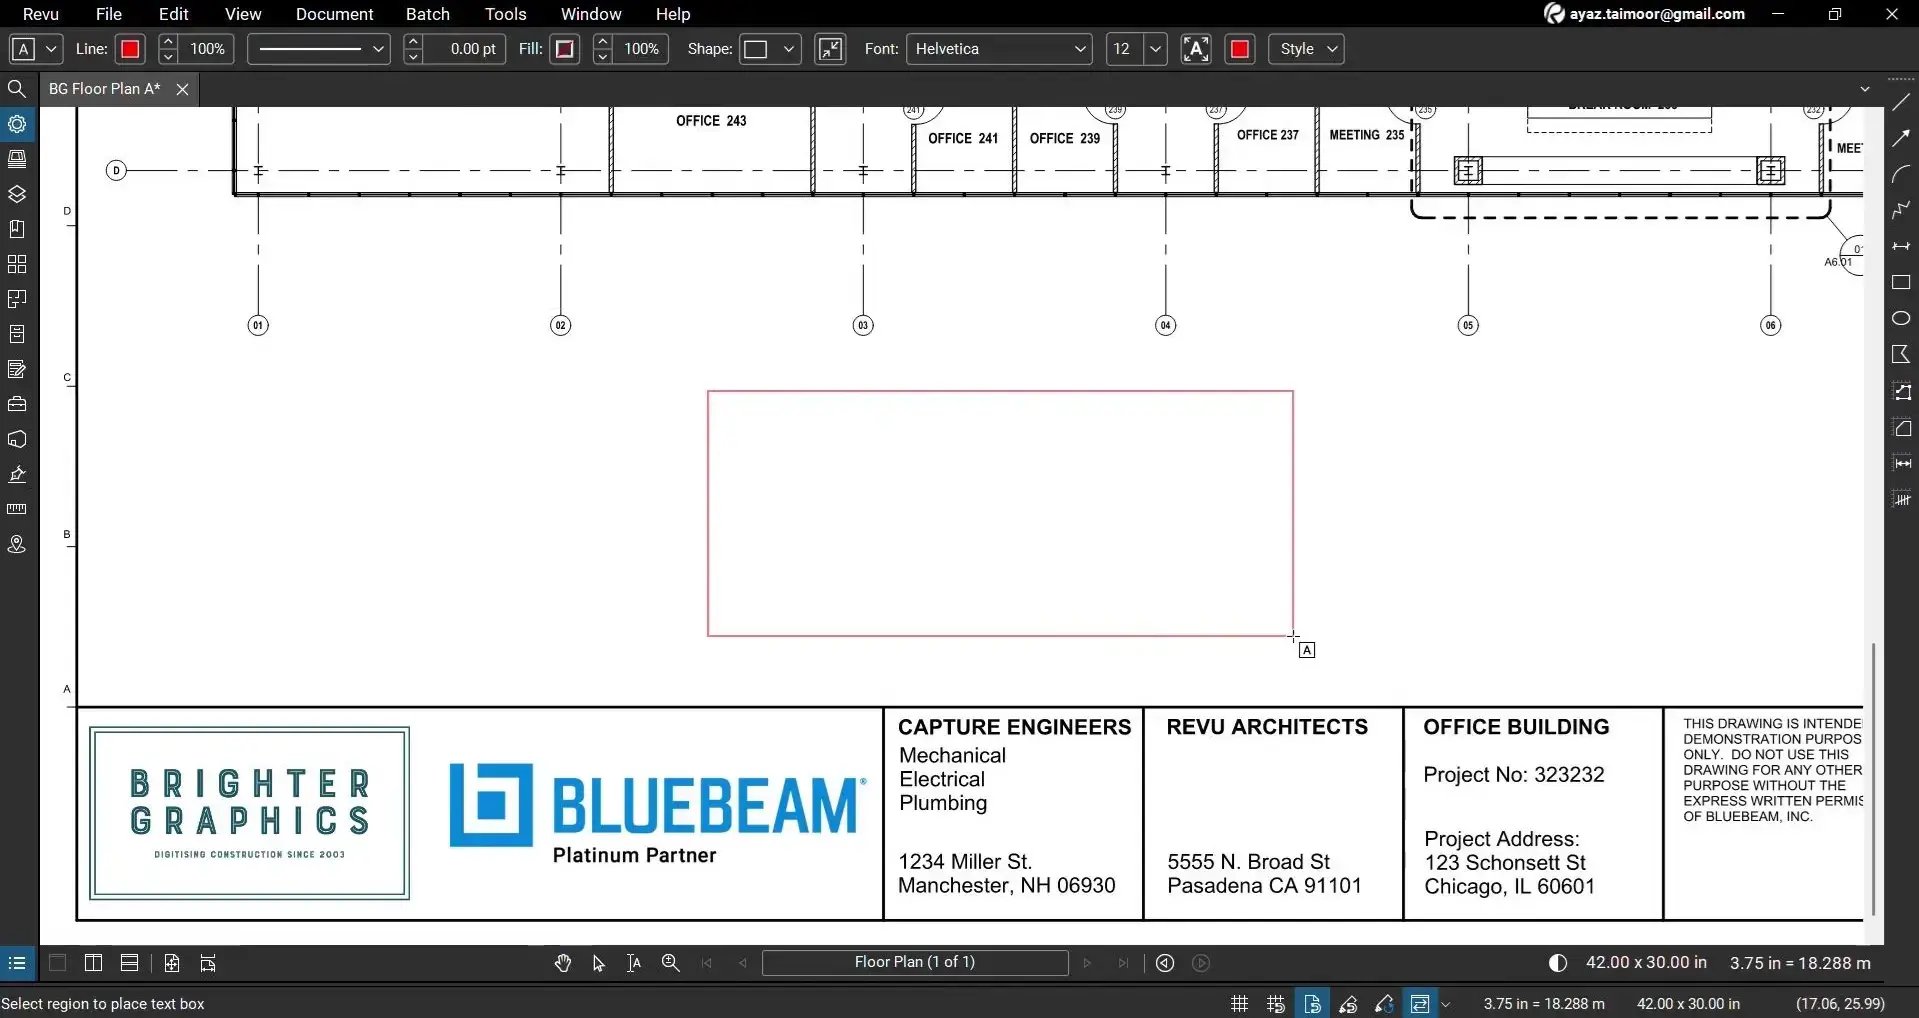Open the Measure ruler tool

17,508
